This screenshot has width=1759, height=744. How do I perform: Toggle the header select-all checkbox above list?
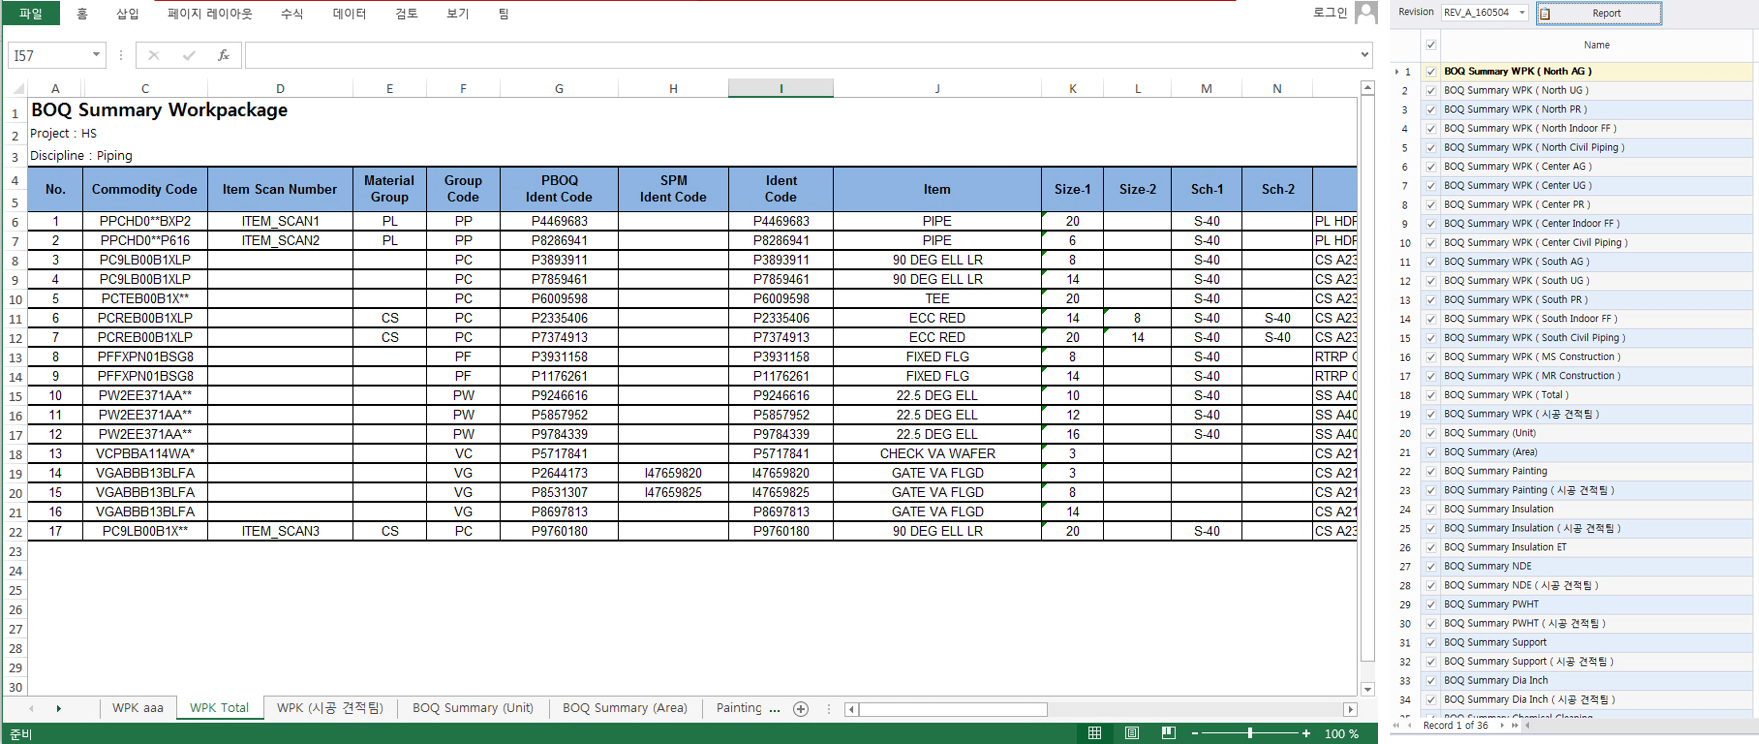(x=1431, y=45)
